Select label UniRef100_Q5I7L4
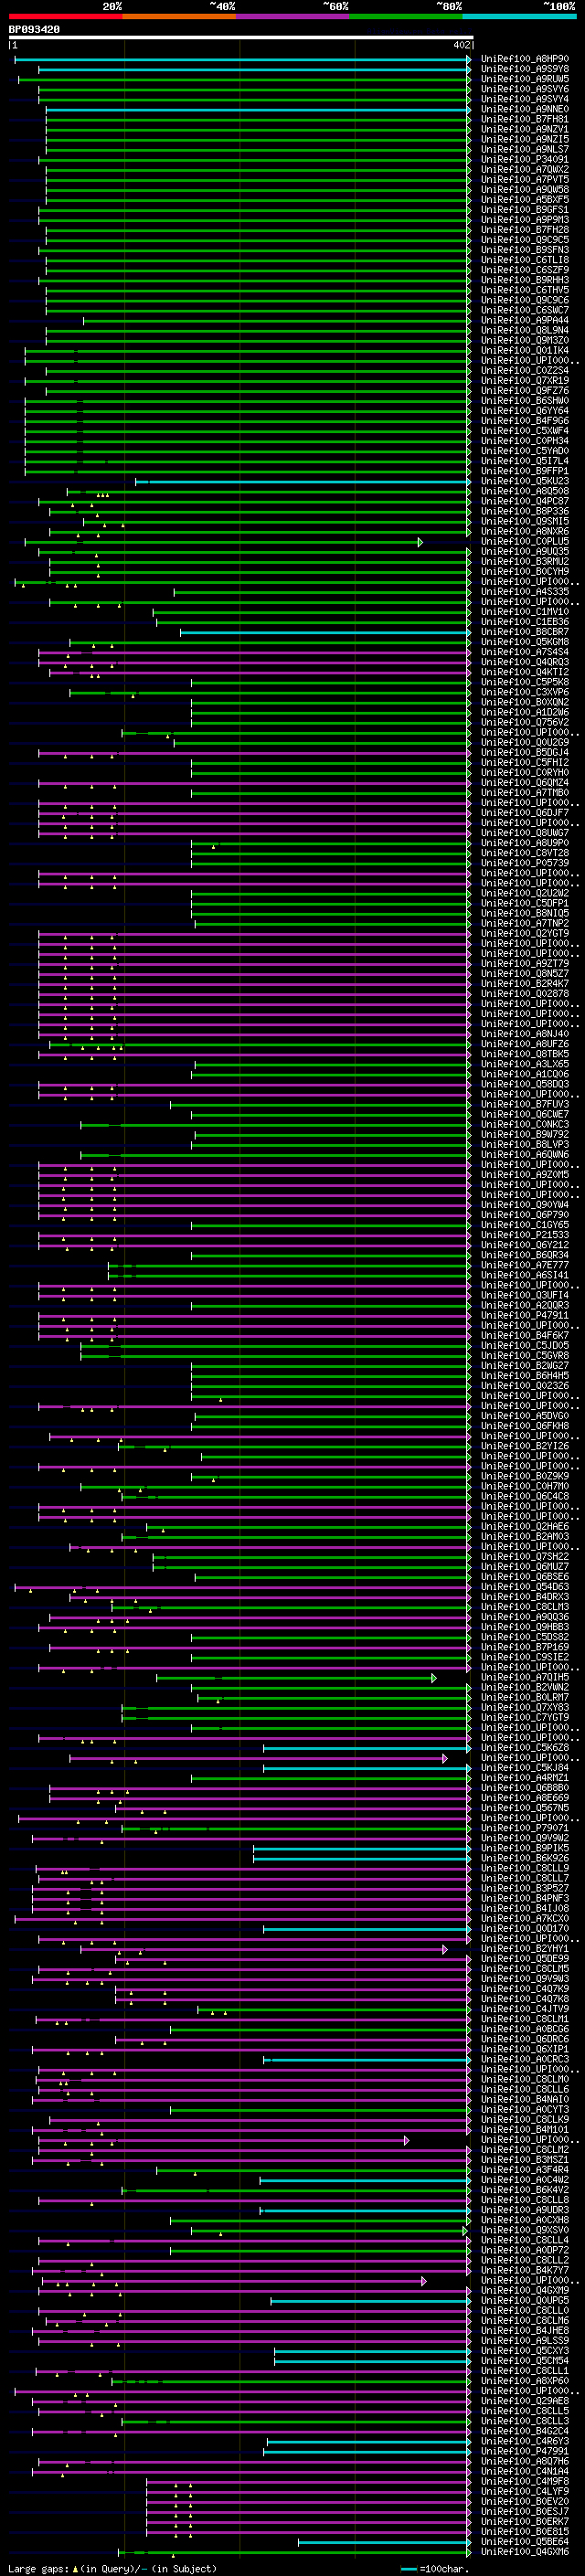The width and height of the screenshot is (585, 2576). (x=524, y=461)
